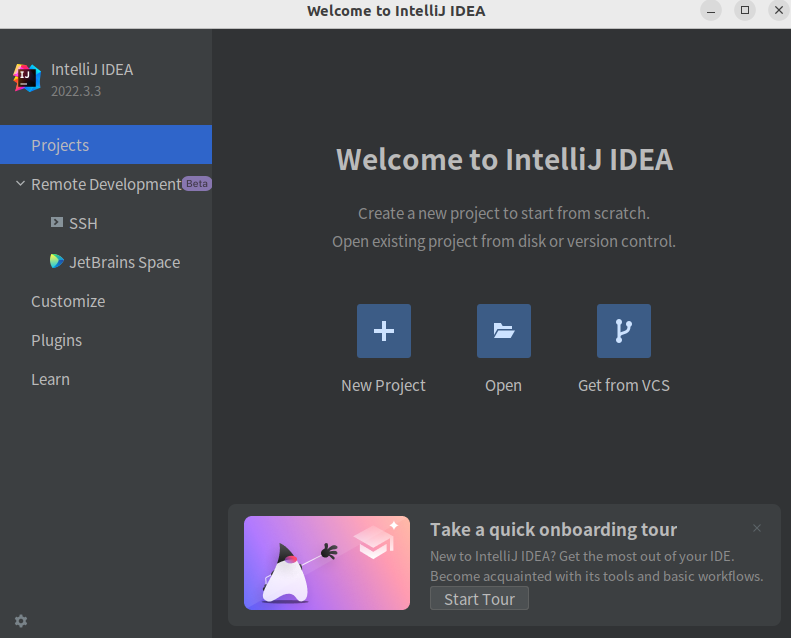Click the Get from VCS label

pyautogui.click(x=624, y=385)
